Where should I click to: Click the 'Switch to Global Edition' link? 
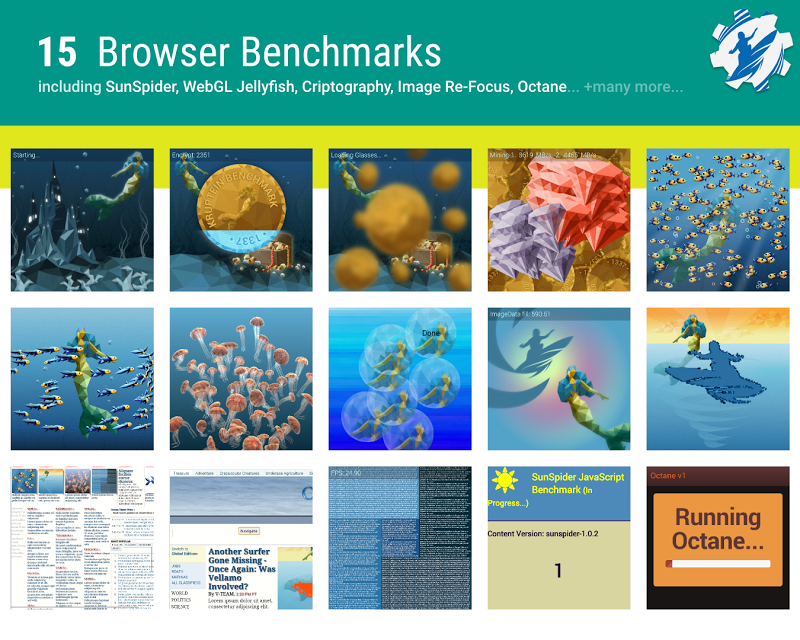click(184, 551)
